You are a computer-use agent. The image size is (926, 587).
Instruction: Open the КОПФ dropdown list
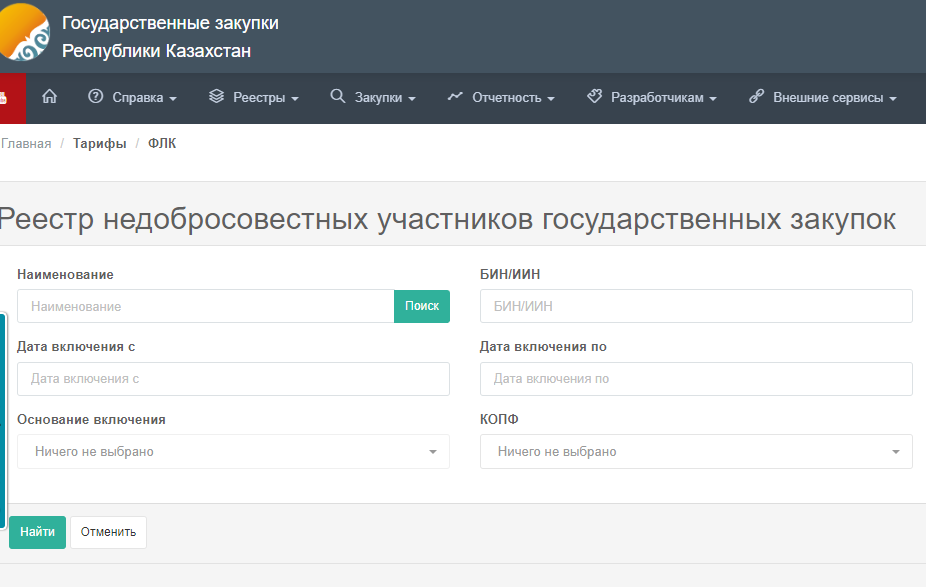point(696,452)
